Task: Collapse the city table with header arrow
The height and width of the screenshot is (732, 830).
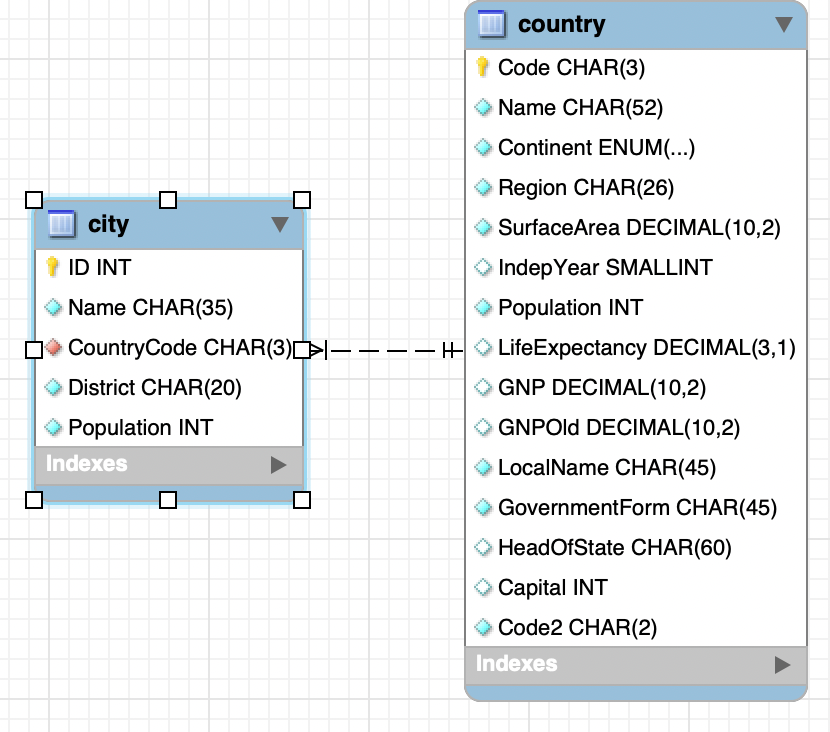Action: pyautogui.click(x=280, y=224)
